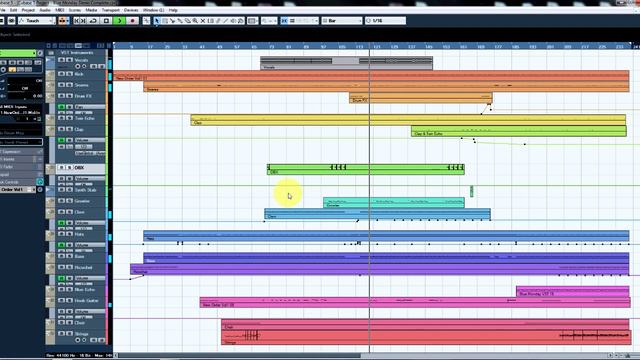The height and width of the screenshot is (360, 640).
Task: Select the Color tool
Action: [241, 20]
